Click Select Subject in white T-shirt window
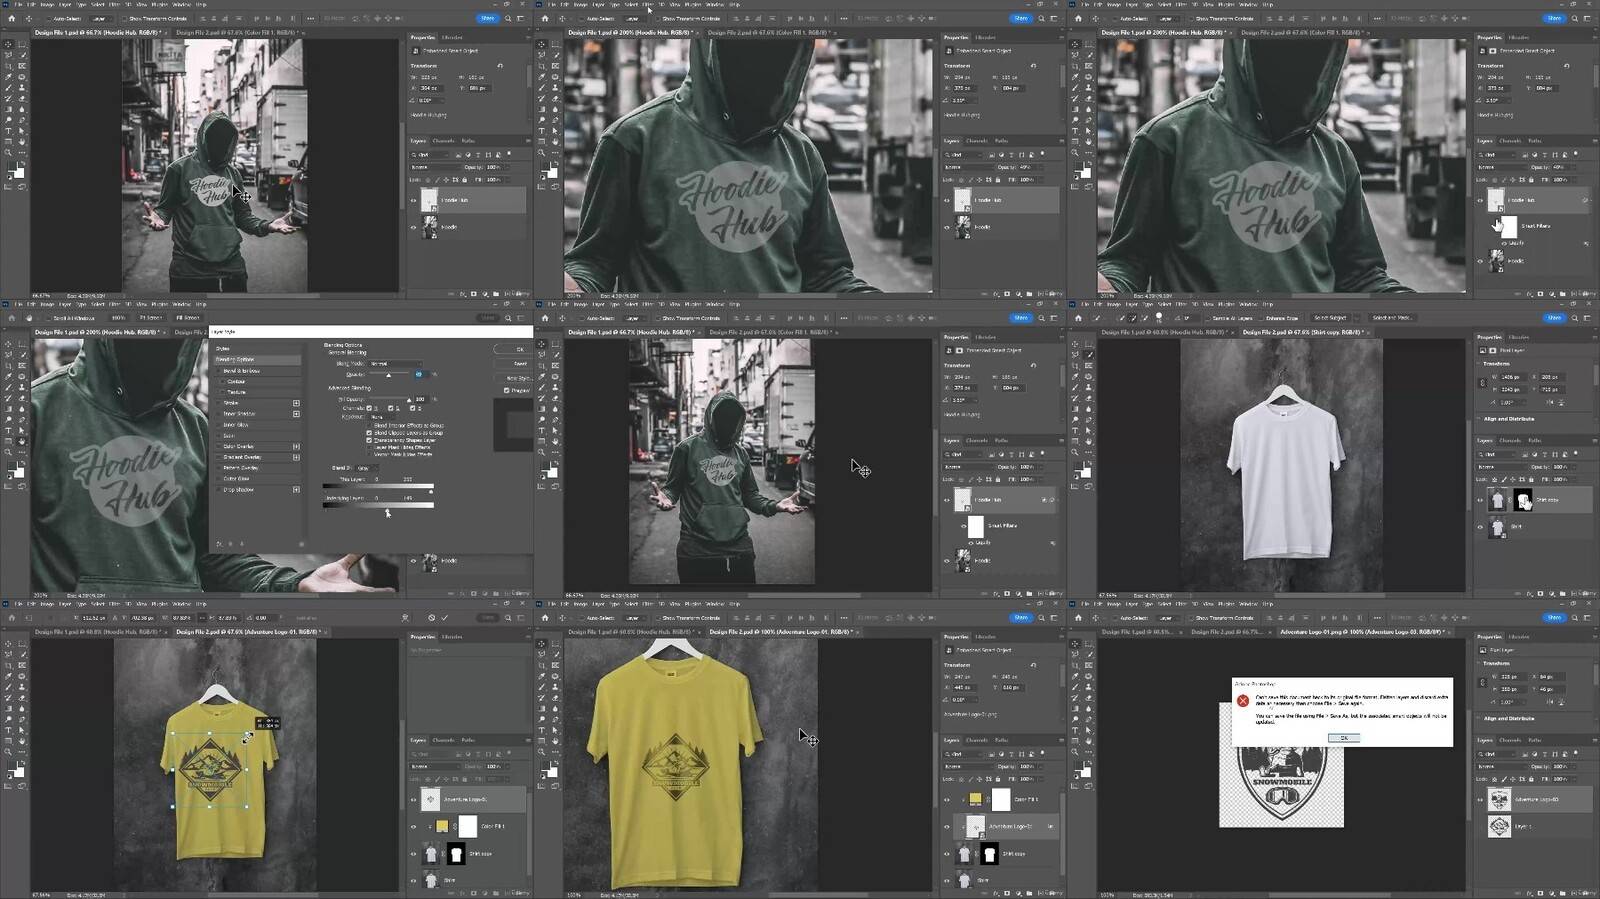The width and height of the screenshot is (1600, 899). pos(1330,318)
